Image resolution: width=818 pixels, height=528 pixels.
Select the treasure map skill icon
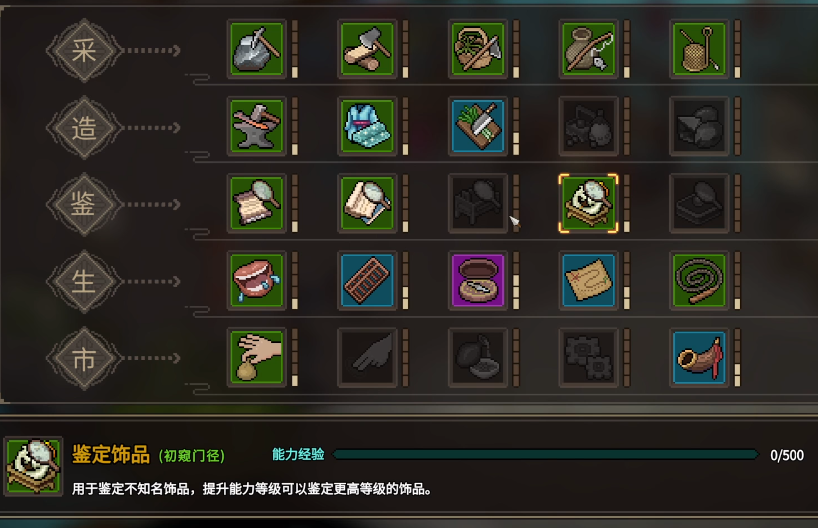click(x=588, y=281)
